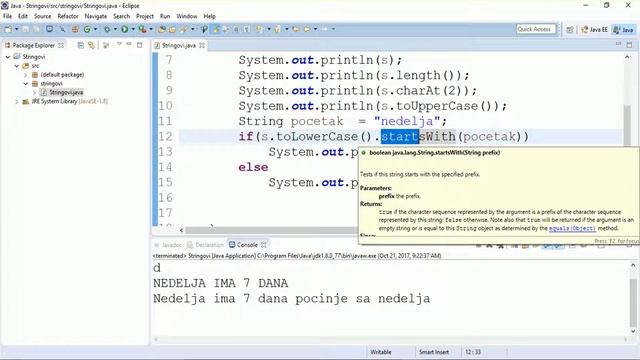Open the External Tools dropdown arrow
Screen dimensions: 640x360
pos(151,29)
